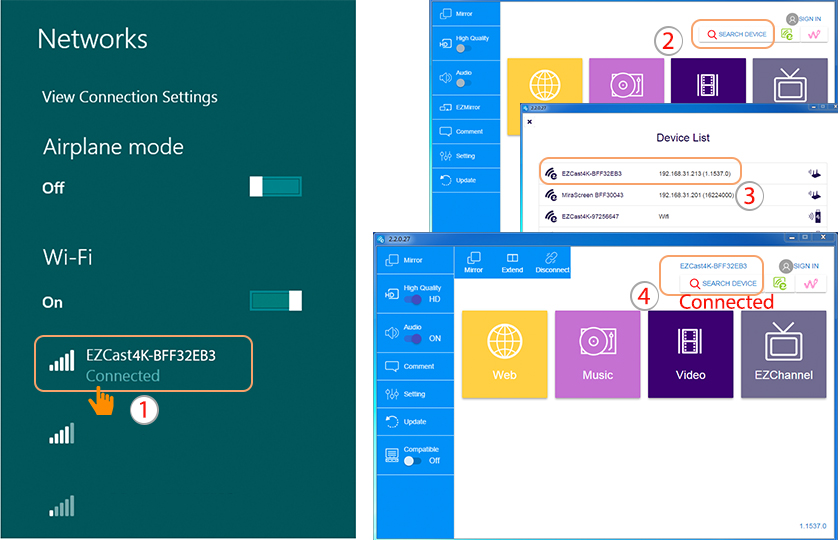This screenshot has height=540, width=838.
Task: Open the EZChannel tile in front window
Action: [x=783, y=354]
